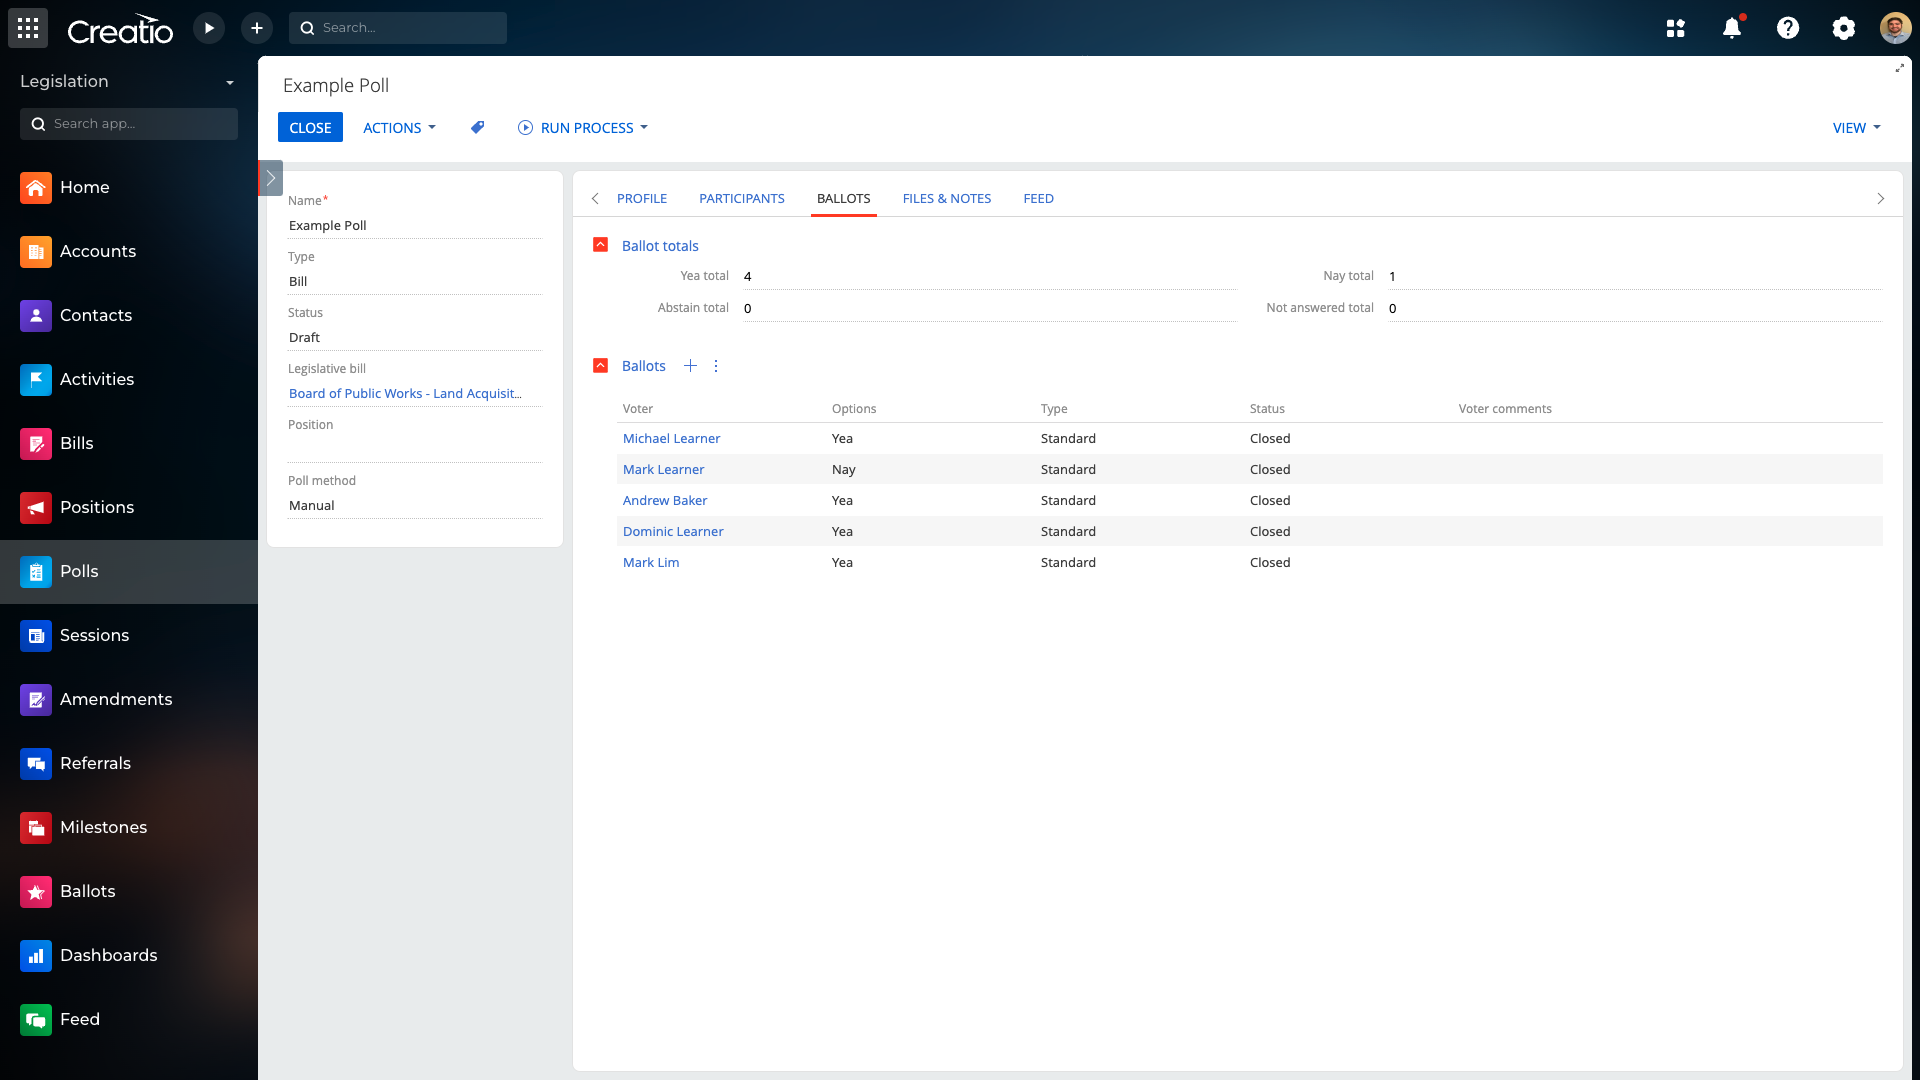Click the plus quick-add icon in top bar
This screenshot has width=1920, height=1080.
pos(257,28)
